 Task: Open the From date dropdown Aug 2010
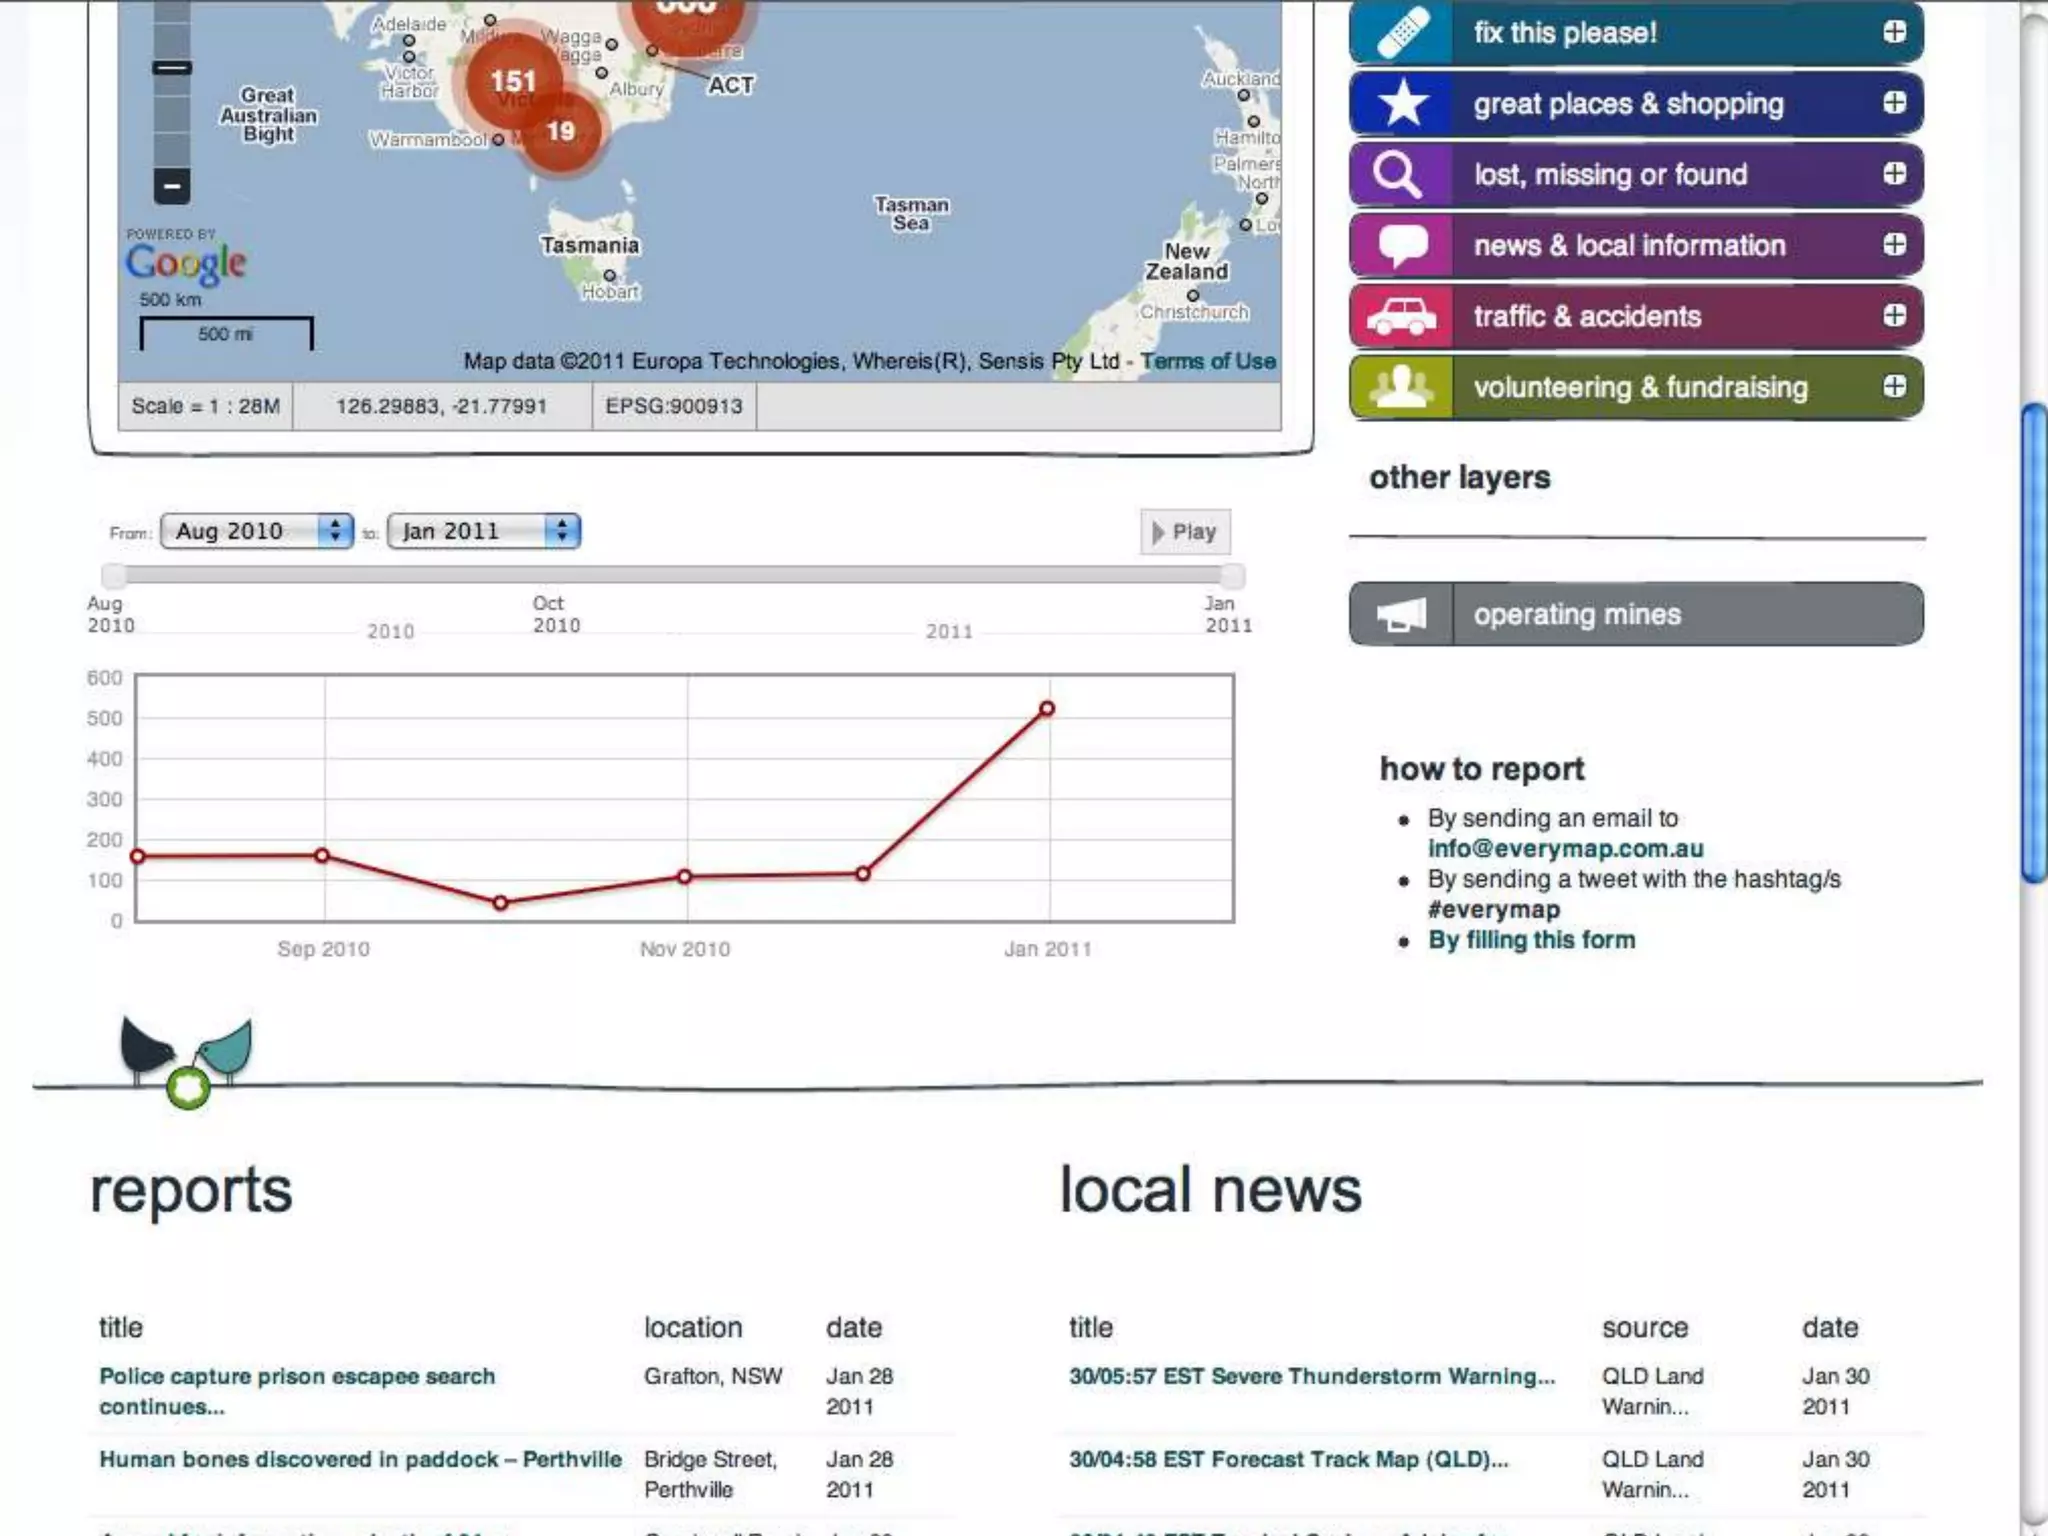pyautogui.click(x=257, y=531)
